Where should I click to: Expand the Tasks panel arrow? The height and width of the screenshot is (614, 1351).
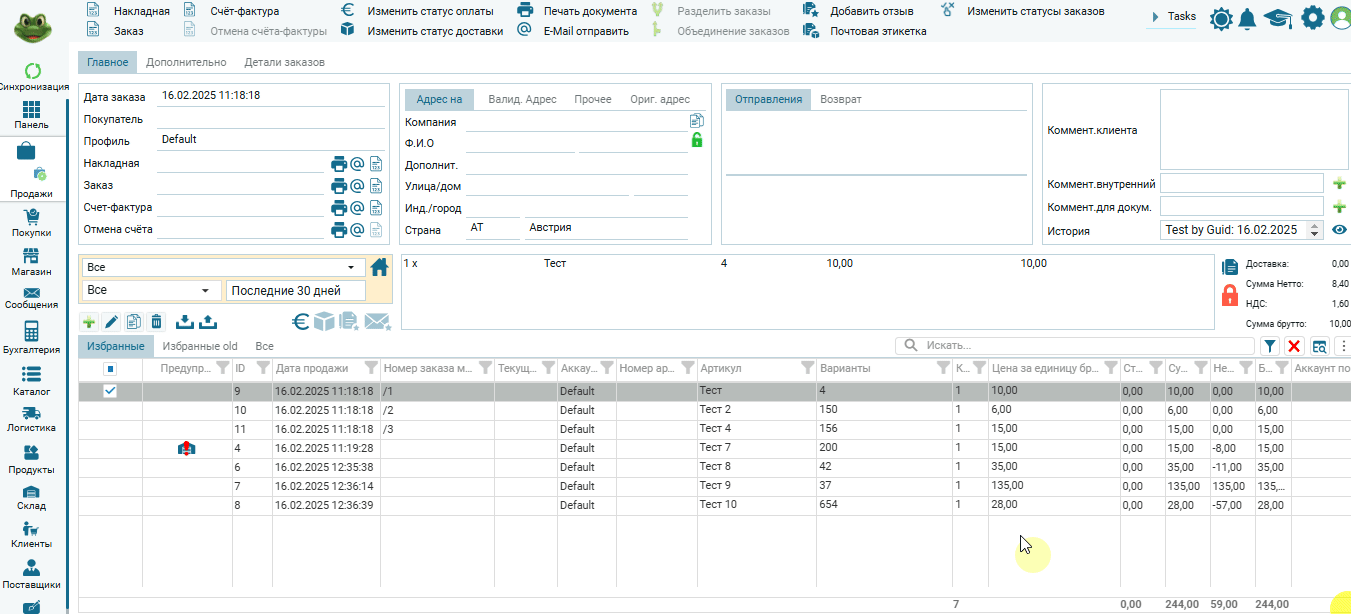pos(1155,17)
